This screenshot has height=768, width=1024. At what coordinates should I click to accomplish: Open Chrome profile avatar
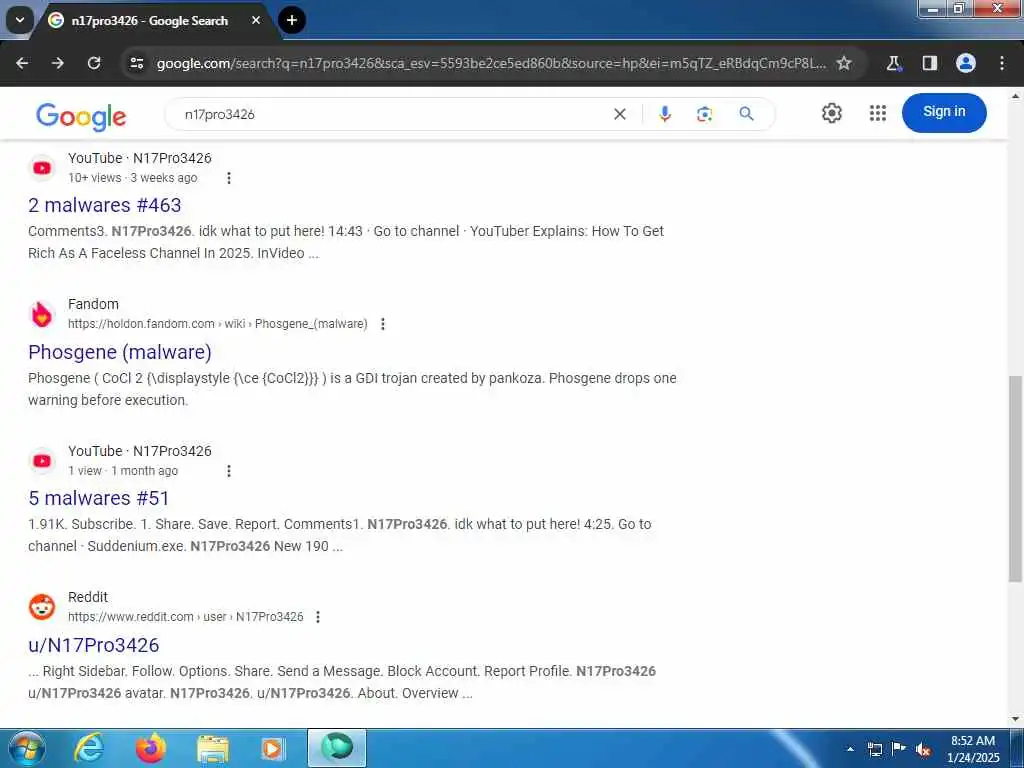(x=966, y=63)
